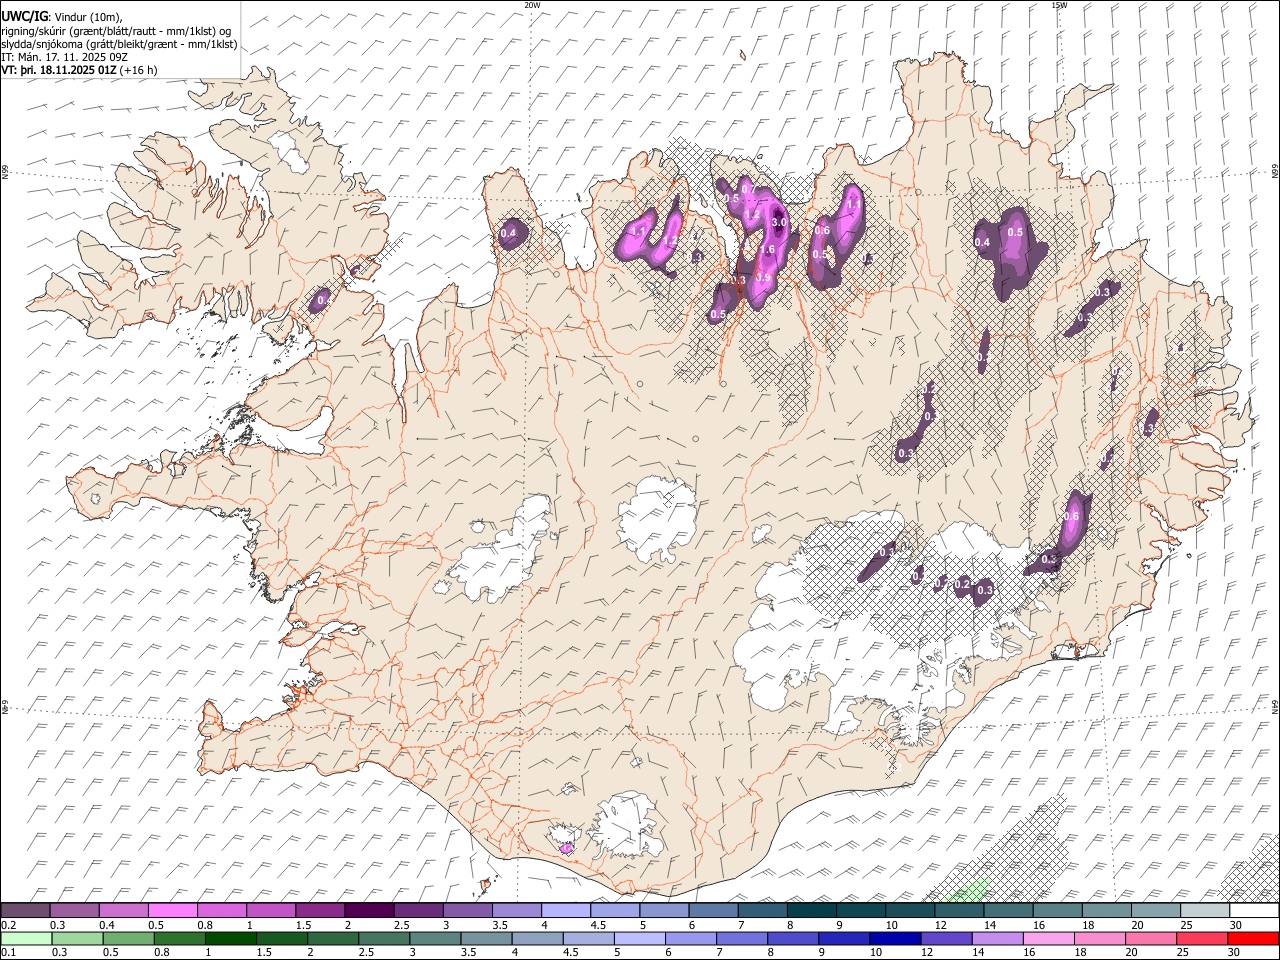Viewport: 1280px width, 960px height.
Task: Pick the violet-blue 12 swatch in rain scale
Action: pos(946,939)
